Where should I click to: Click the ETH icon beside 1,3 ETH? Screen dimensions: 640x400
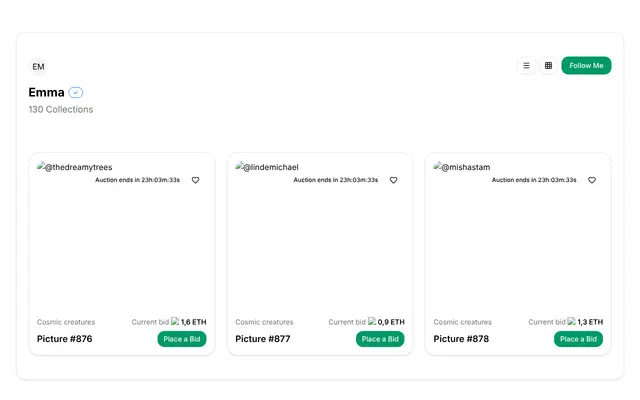point(571,321)
